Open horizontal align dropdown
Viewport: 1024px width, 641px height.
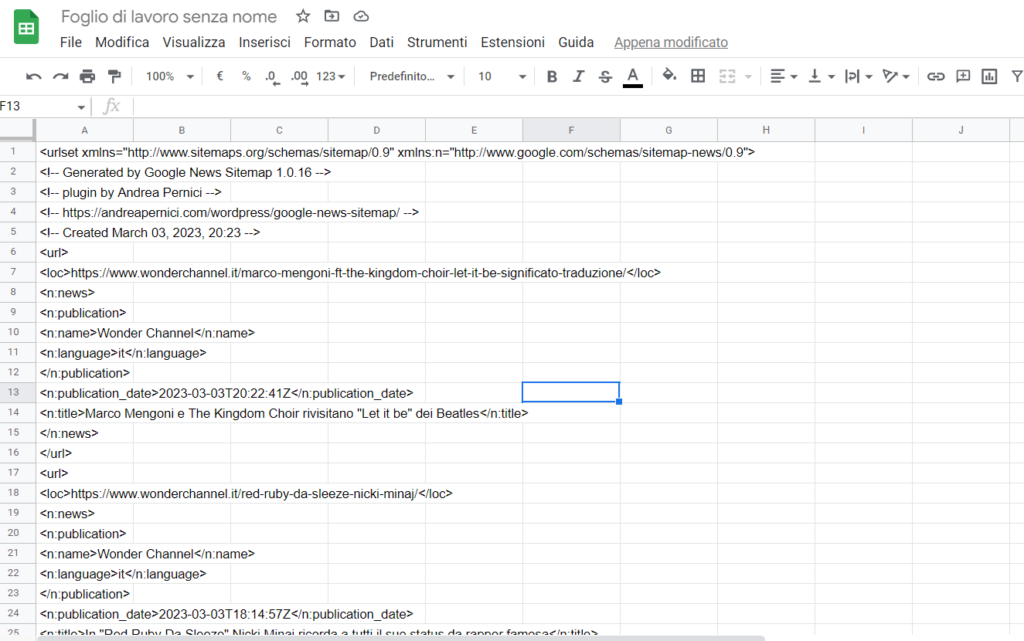(x=784, y=76)
